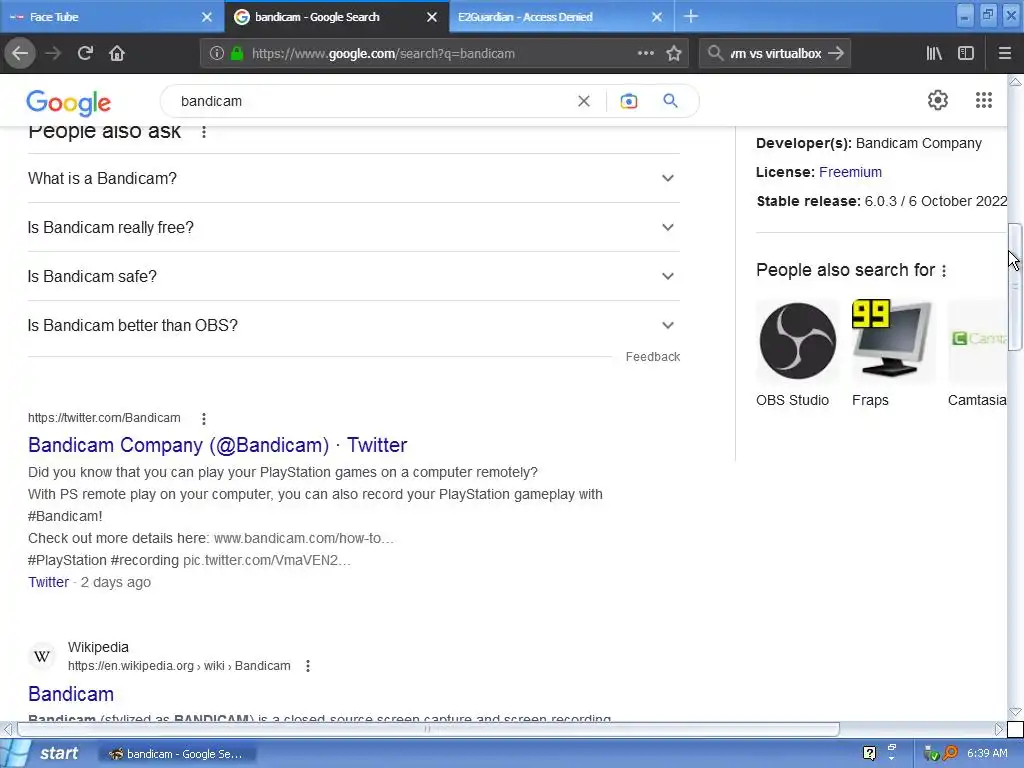Open options dots next to the Twitter result URL

click(x=204, y=419)
